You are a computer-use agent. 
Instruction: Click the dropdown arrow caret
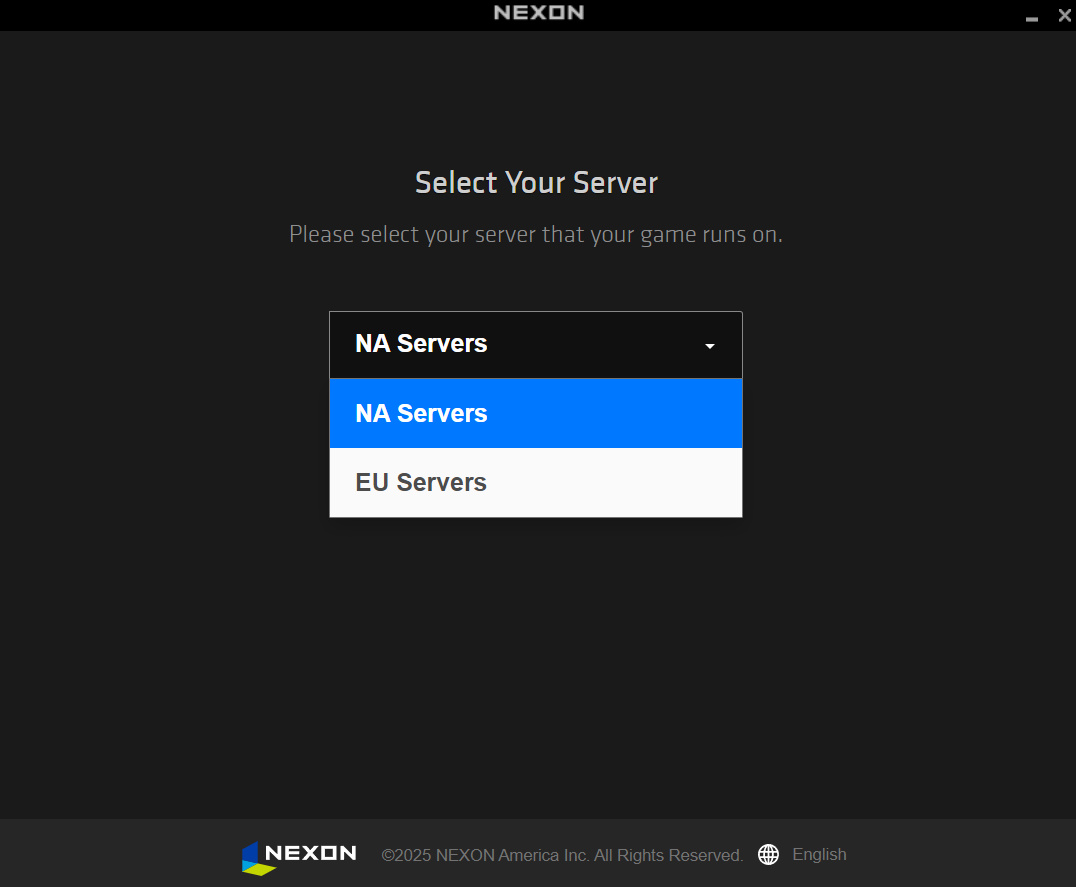point(710,346)
